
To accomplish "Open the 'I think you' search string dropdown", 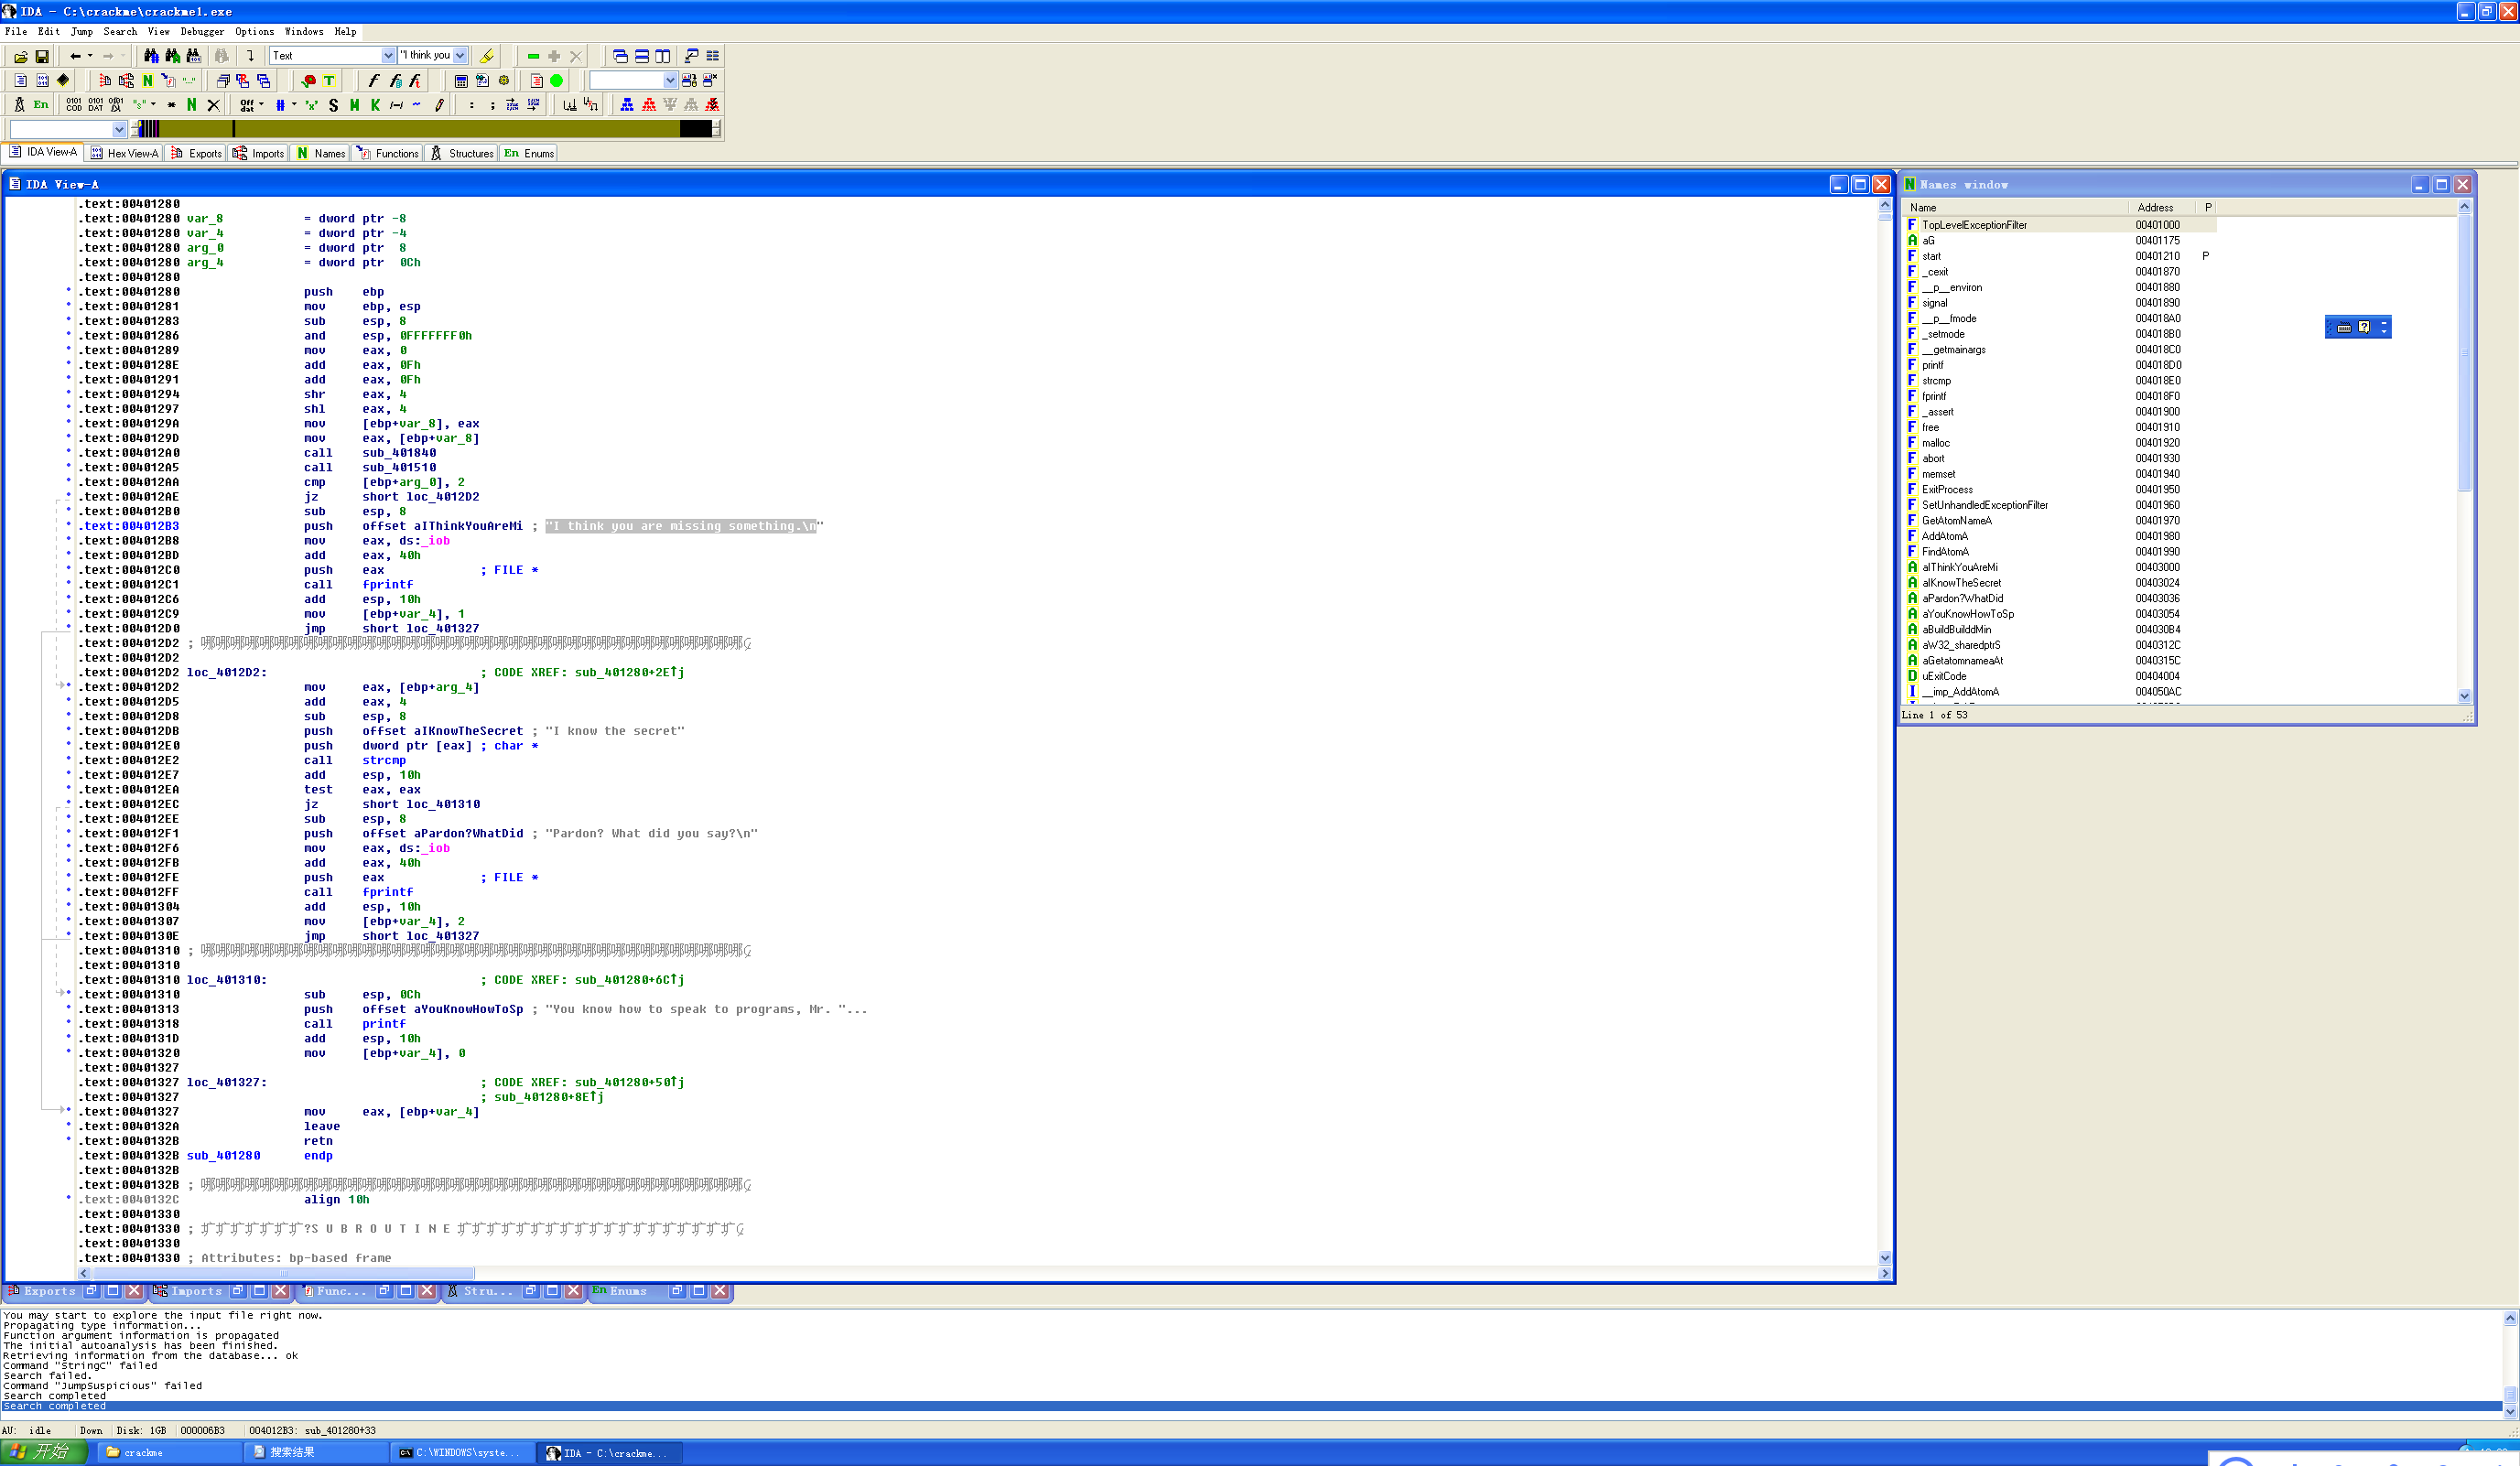I will (x=460, y=56).
